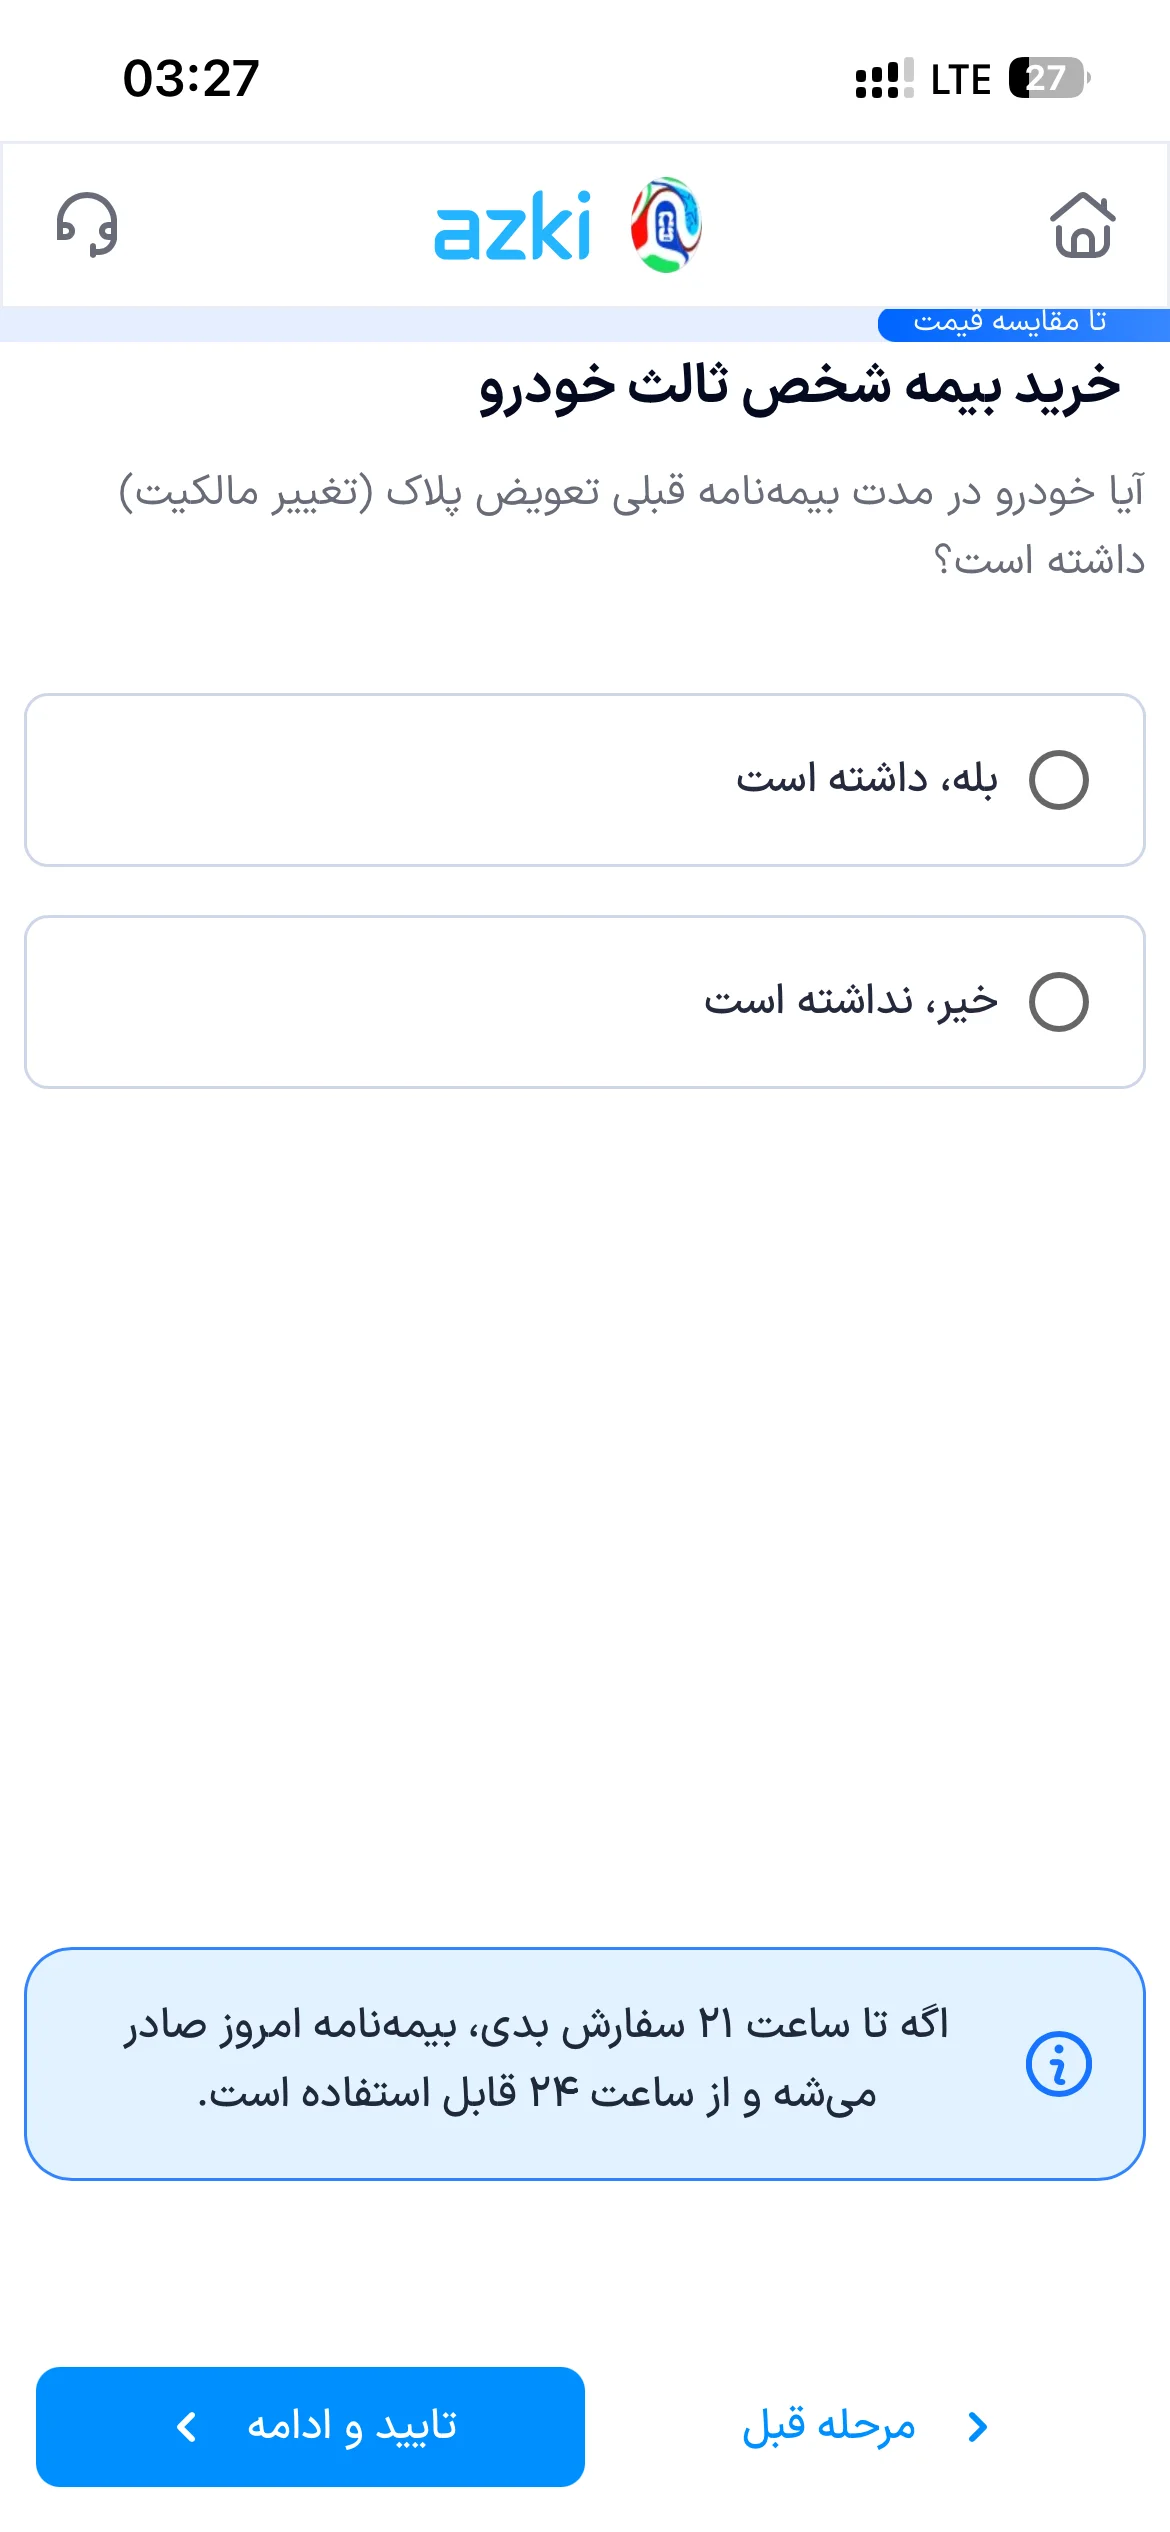
Task: Click the chevron next to 'مرحله قبل'
Action: pyautogui.click(x=978, y=2426)
